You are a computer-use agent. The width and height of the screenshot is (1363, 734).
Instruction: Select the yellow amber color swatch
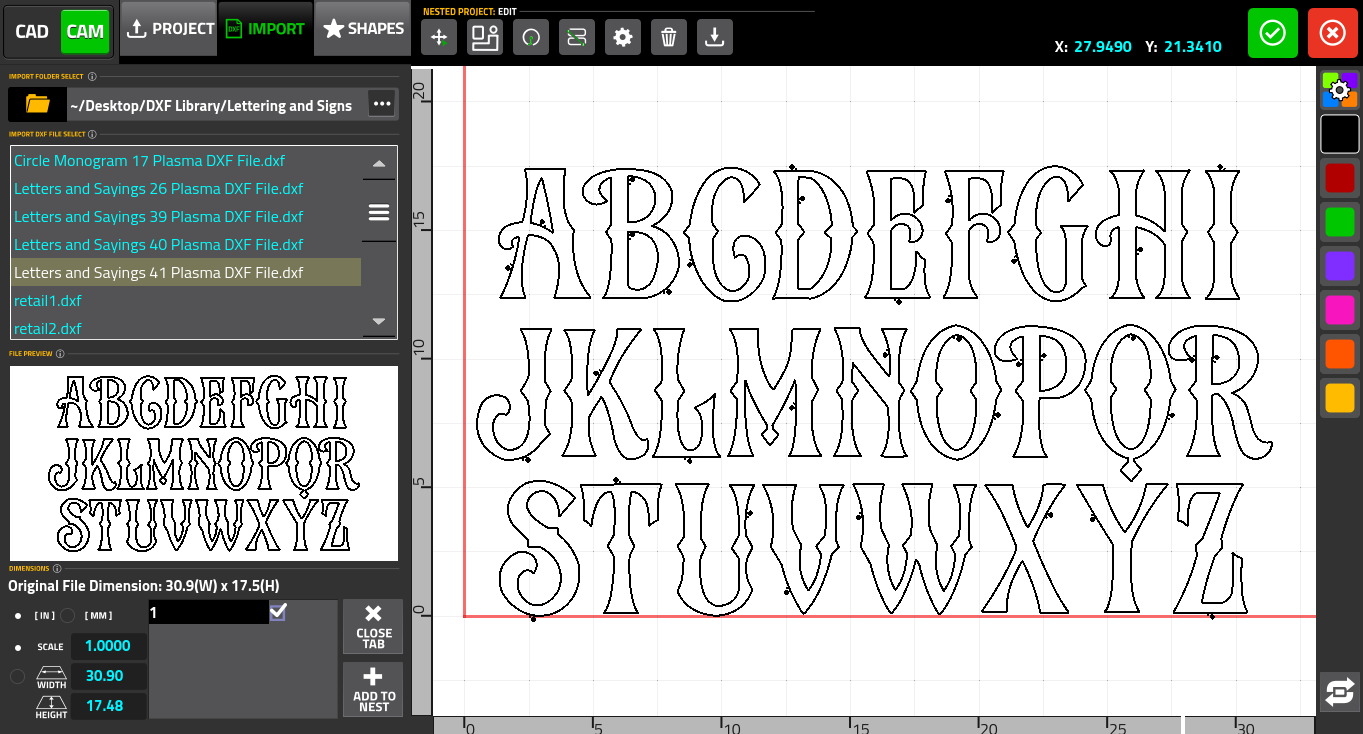[1340, 398]
